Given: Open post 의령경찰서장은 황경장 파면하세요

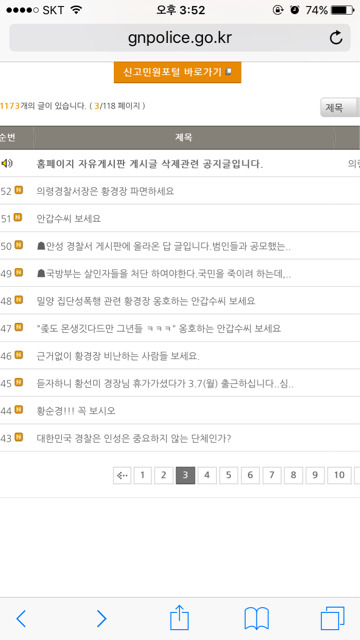Looking at the screenshot, I should click(105, 191).
